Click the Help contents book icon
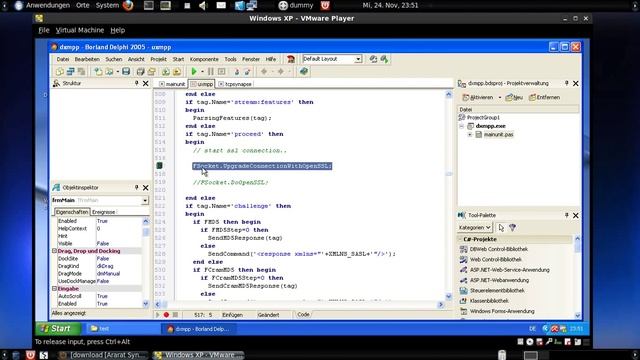Image resolution: width=640 pixels, height=360 pixels. click(x=304, y=71)
